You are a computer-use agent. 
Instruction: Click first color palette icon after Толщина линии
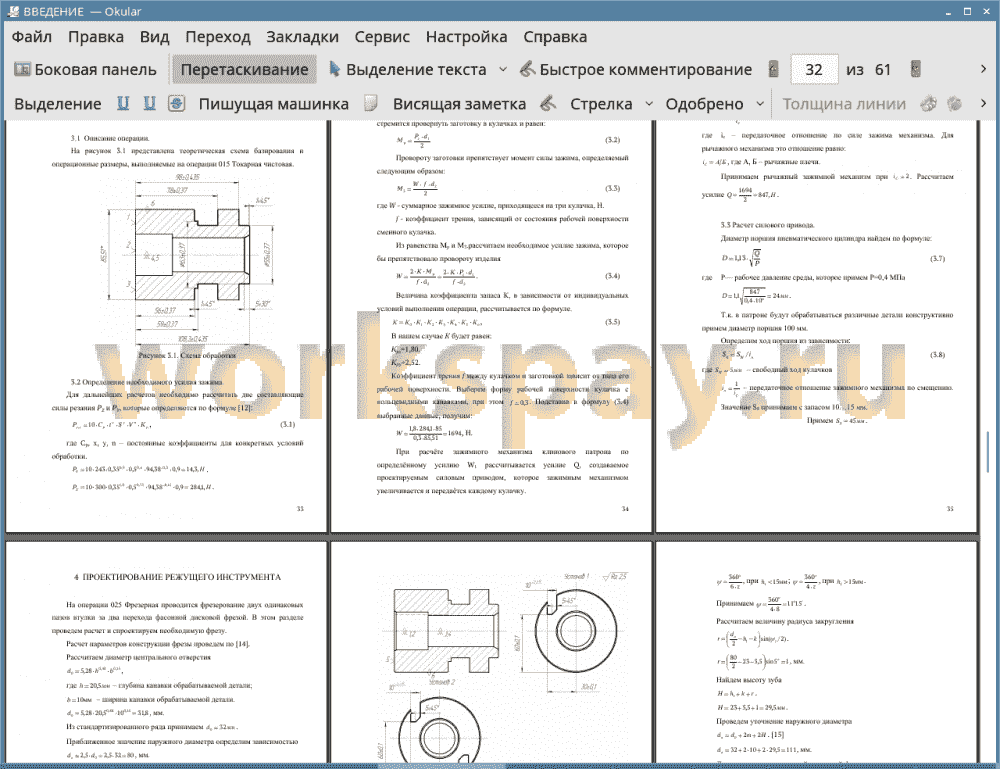[x=929, y=103]
